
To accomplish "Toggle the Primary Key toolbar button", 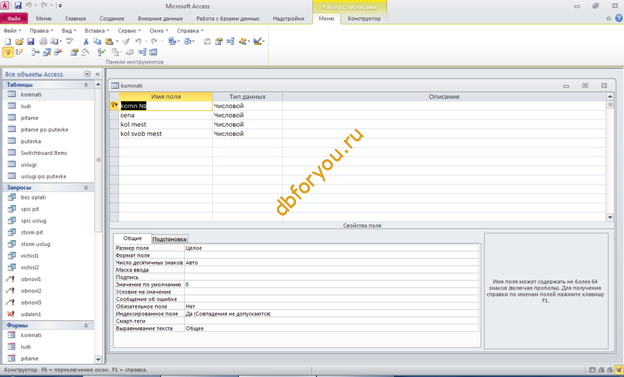I will click(8, 52).
